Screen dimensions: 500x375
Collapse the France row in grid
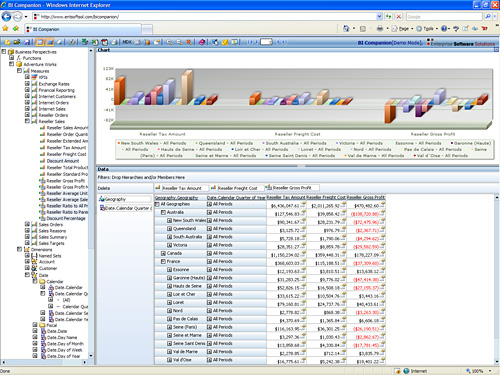[x=163, y=262]
